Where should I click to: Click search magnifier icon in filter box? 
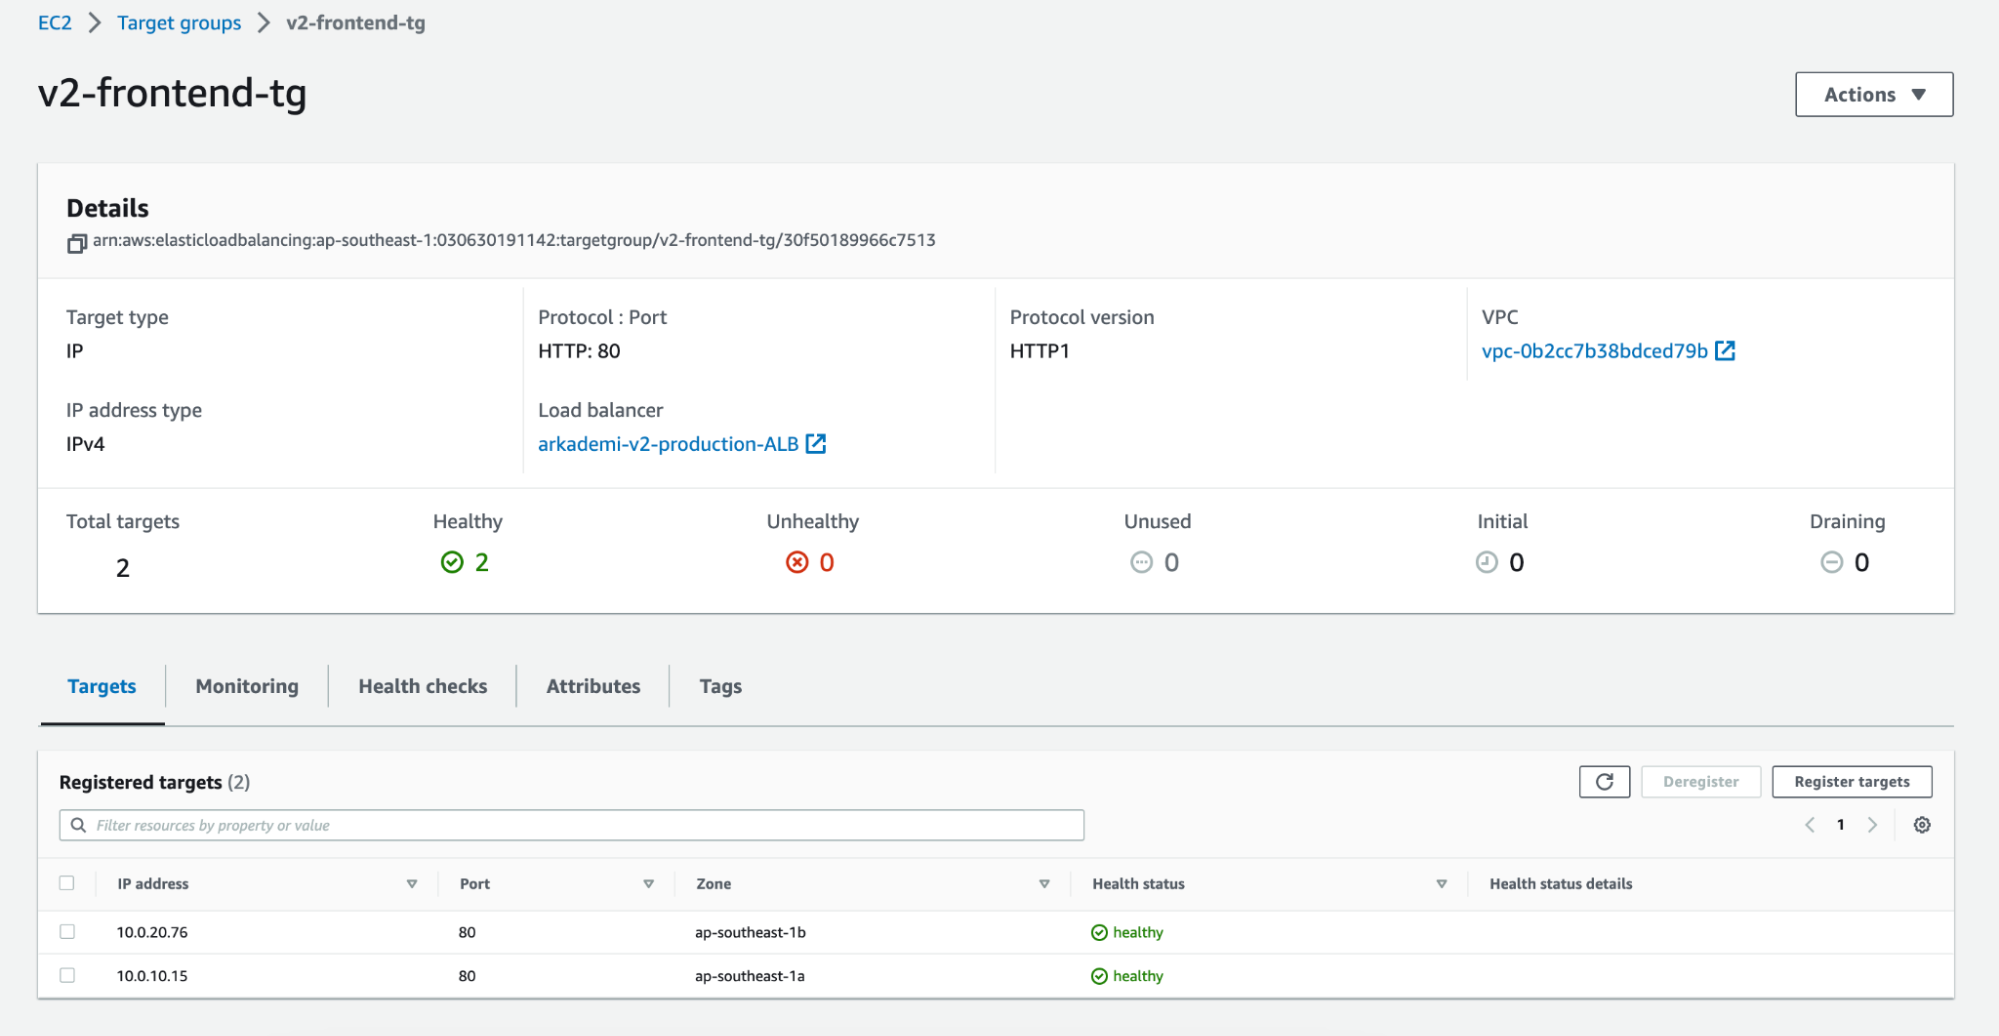point(78,825)
